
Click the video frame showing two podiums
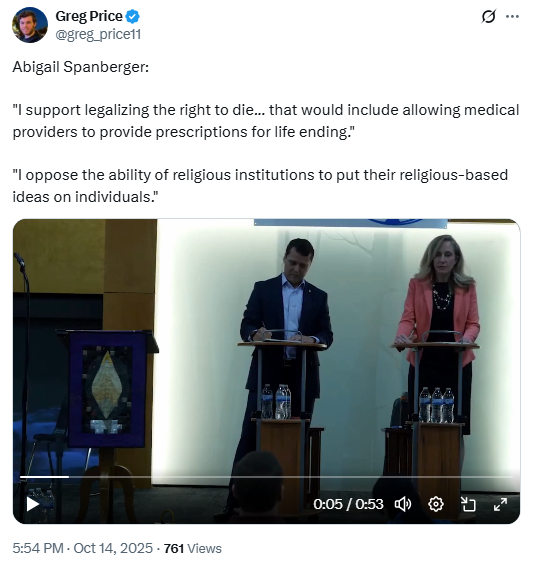point(266,358)
